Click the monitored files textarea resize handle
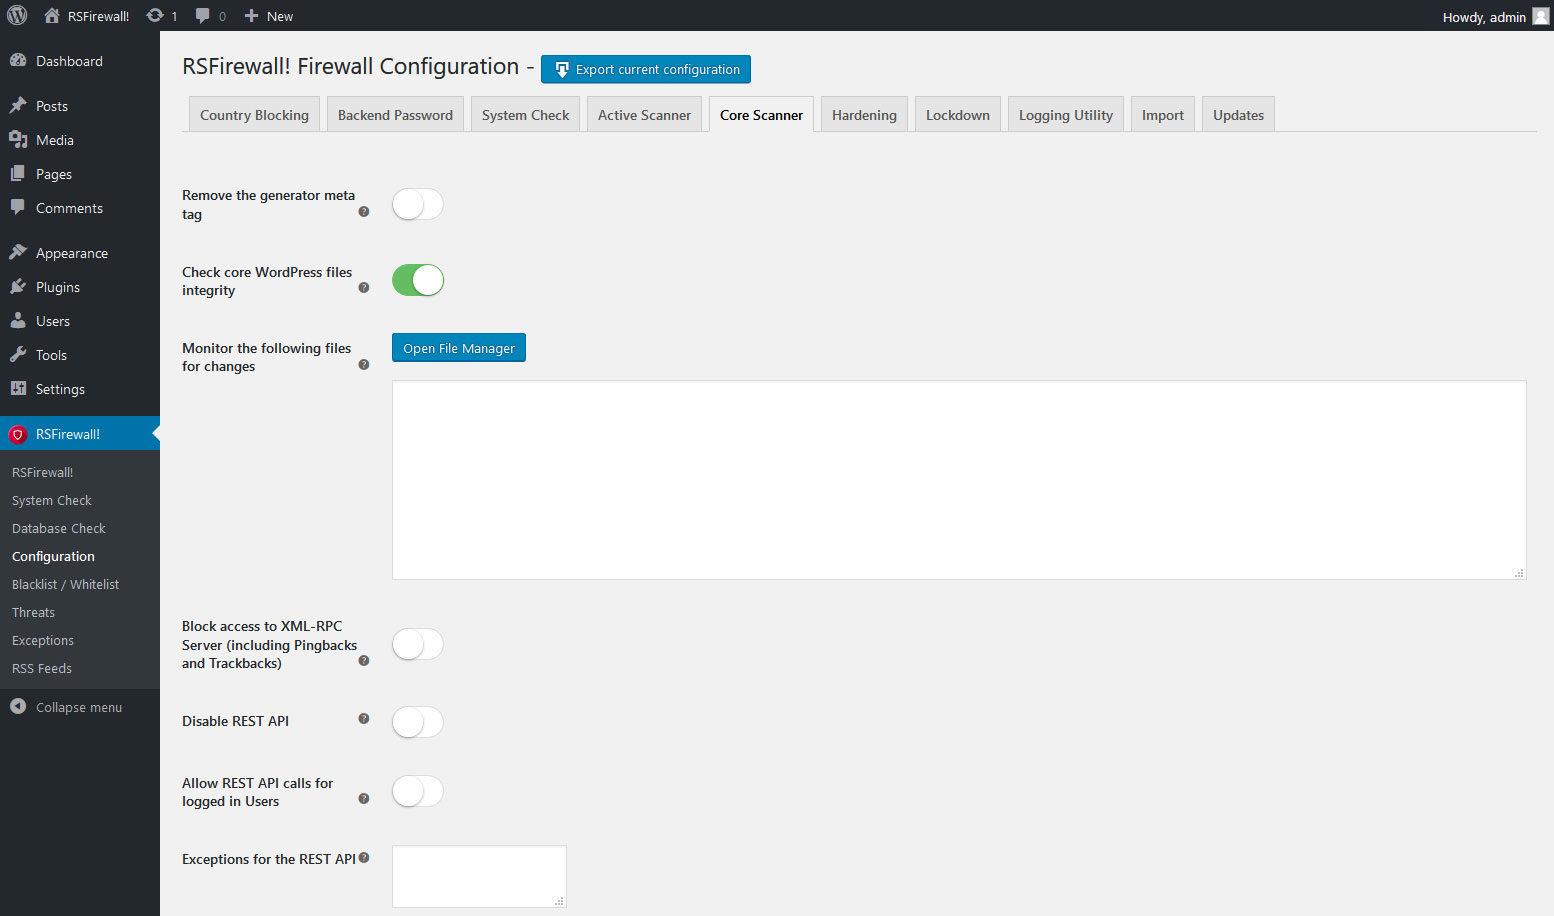1554x916 pixels. pyautogui.click(x=1519, y=573)
